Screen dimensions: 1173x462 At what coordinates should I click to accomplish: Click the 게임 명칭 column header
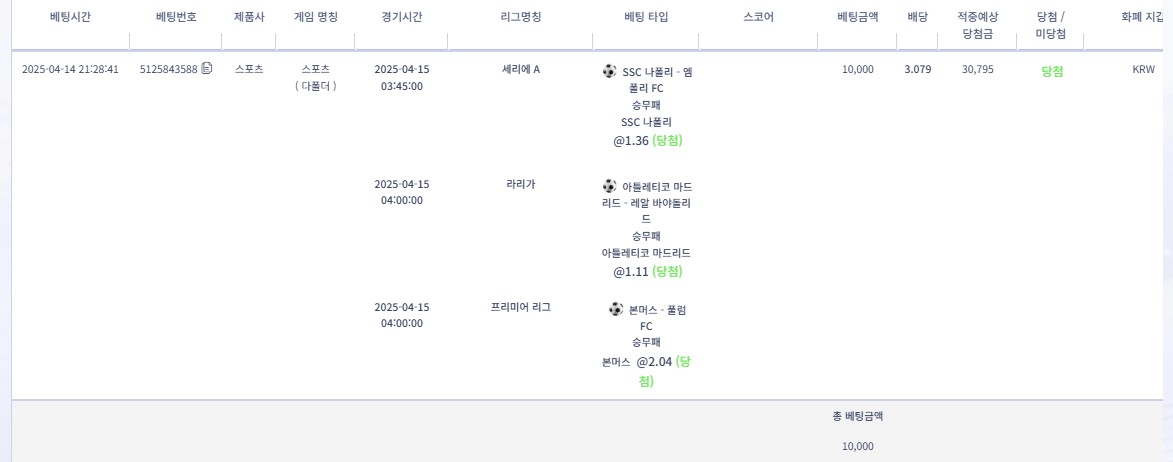pyautogui.click(x=316, y=17)
